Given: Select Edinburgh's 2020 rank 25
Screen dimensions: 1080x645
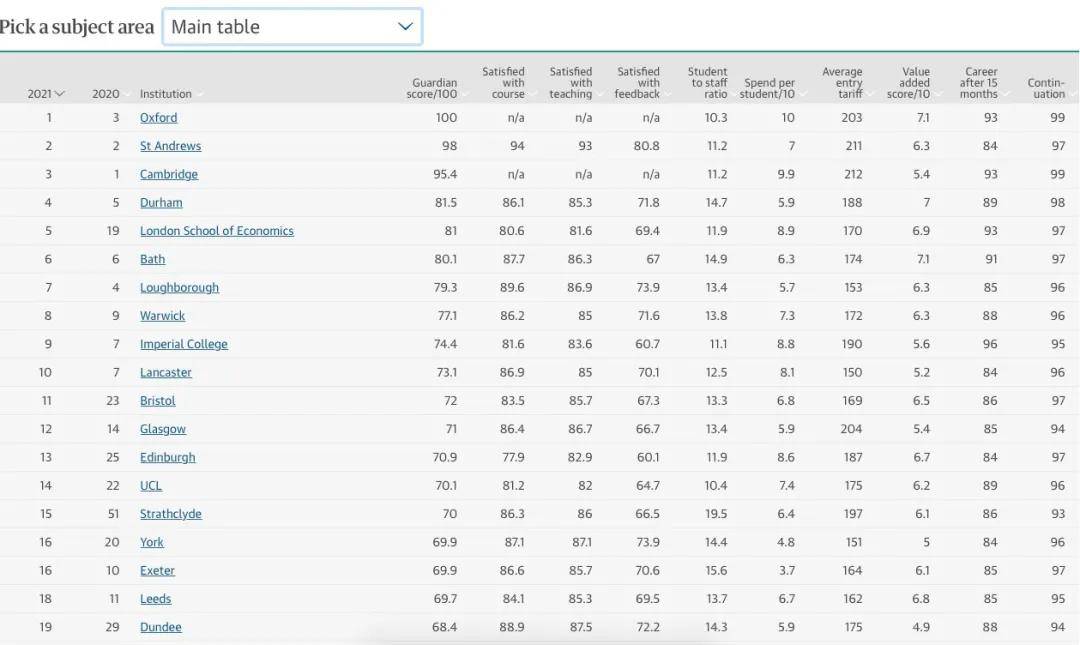Looking at the screenshot, I should [112, 457].
